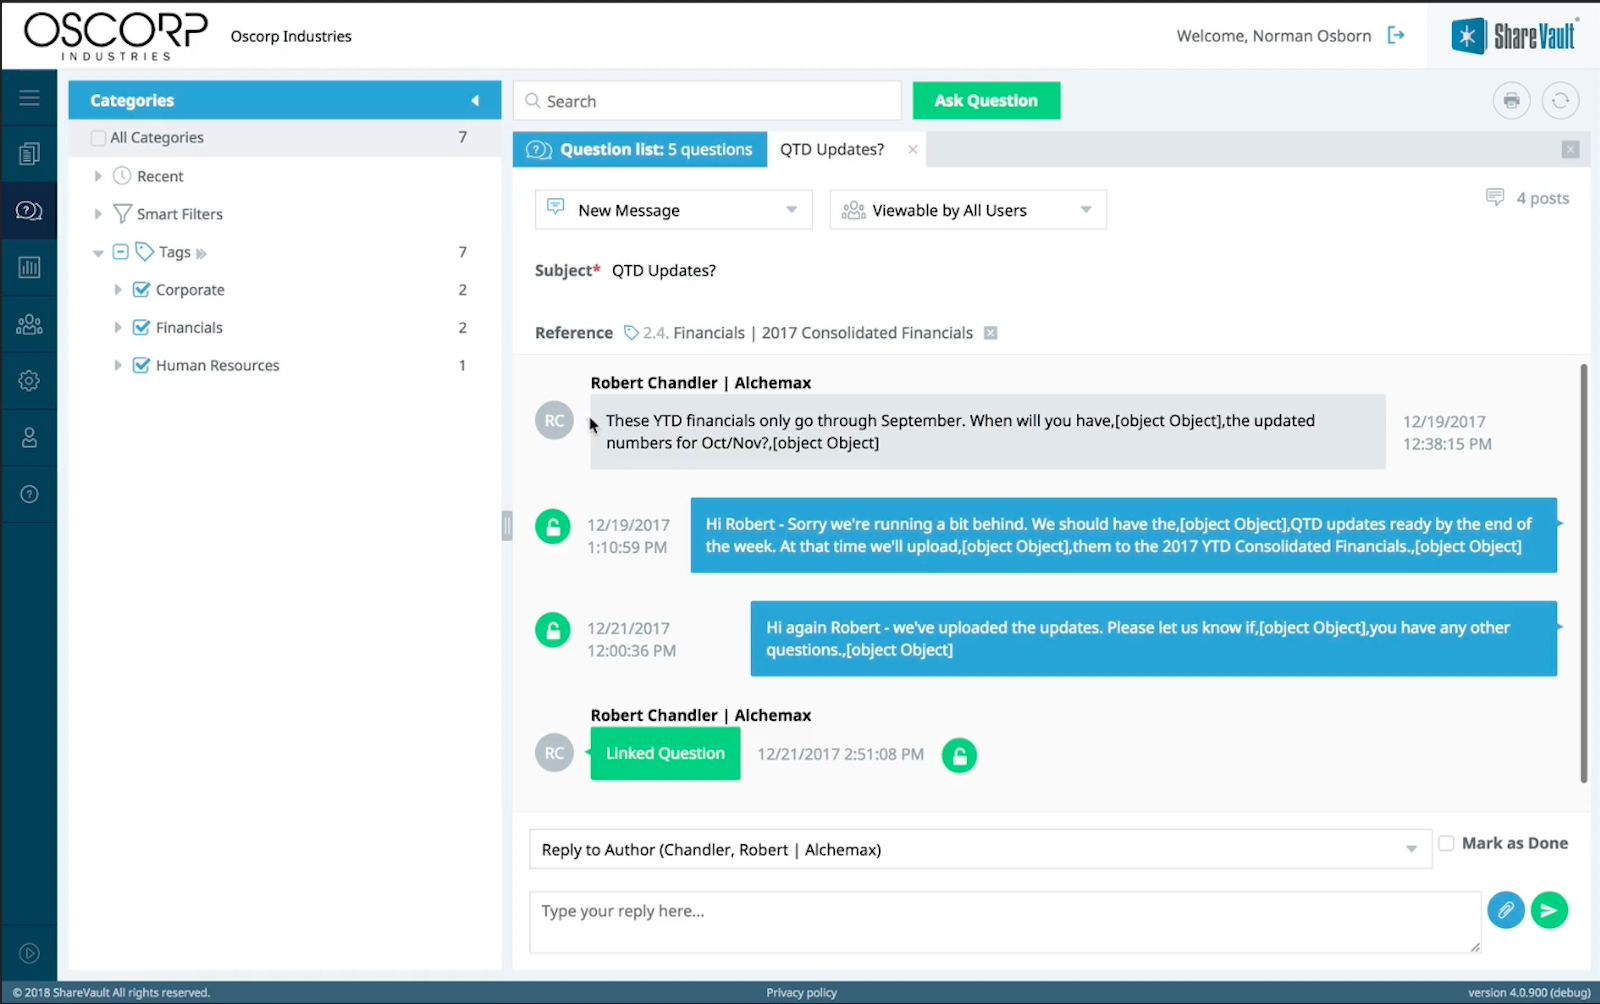Click the green unlock icon dated 12/19/2017 1:10:59 PM
1600x1004 pixels.
click(552, 526)
